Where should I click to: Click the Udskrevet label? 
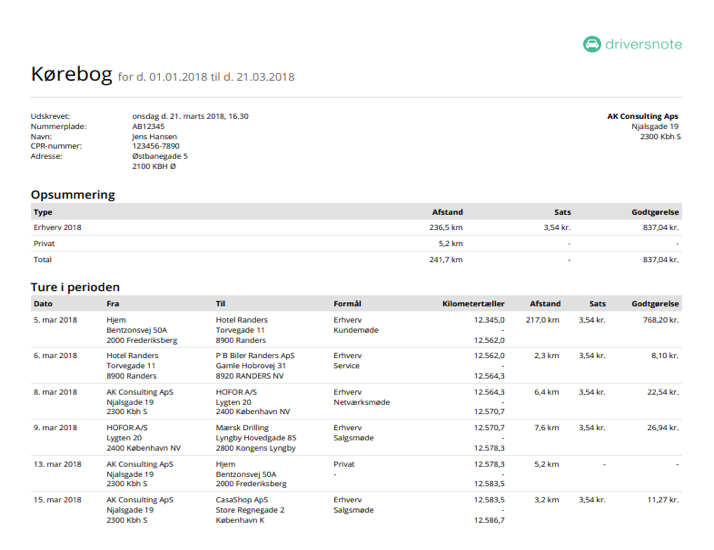click(x=50, y=116)
